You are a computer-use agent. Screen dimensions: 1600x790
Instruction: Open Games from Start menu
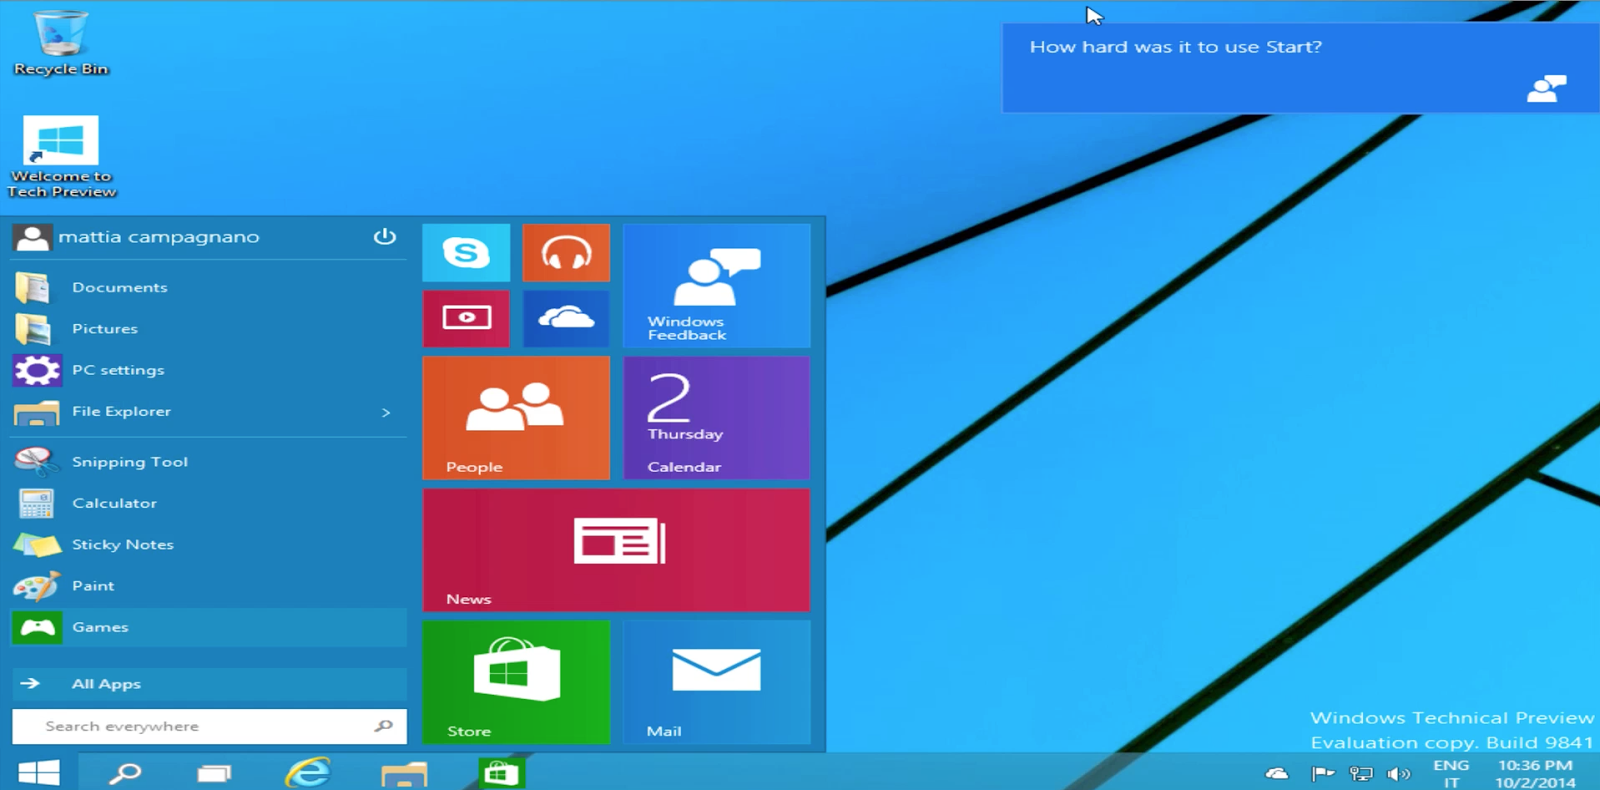click(x=209, y=627)
